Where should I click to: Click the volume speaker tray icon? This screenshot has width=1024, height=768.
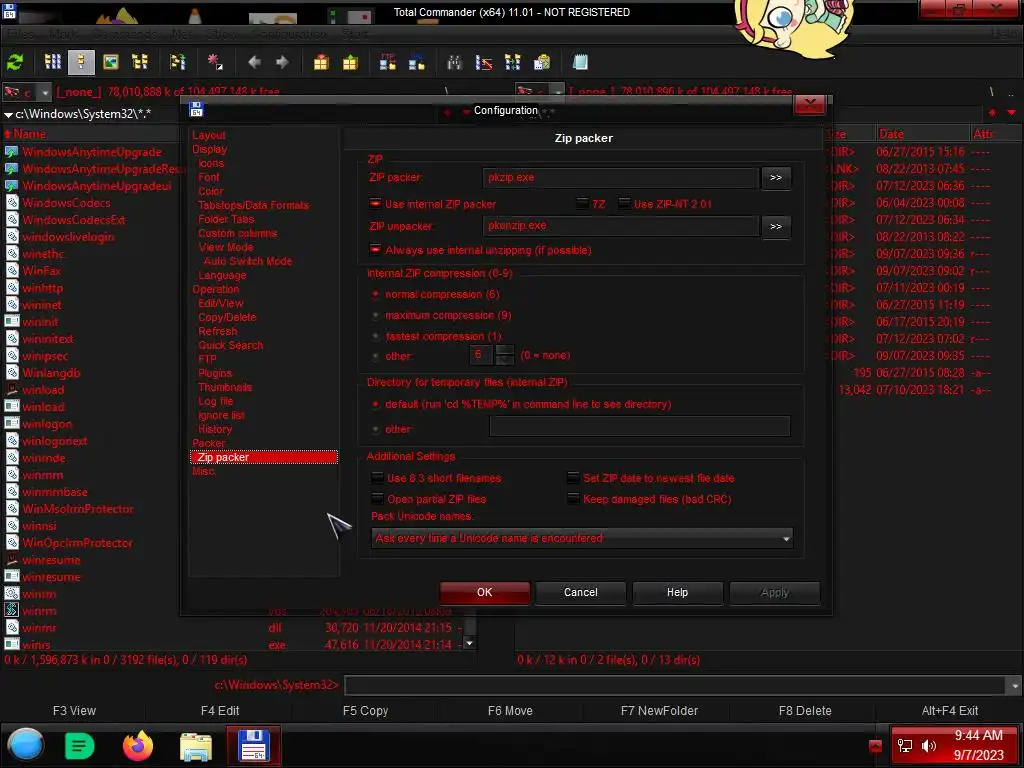click(929, 746)
